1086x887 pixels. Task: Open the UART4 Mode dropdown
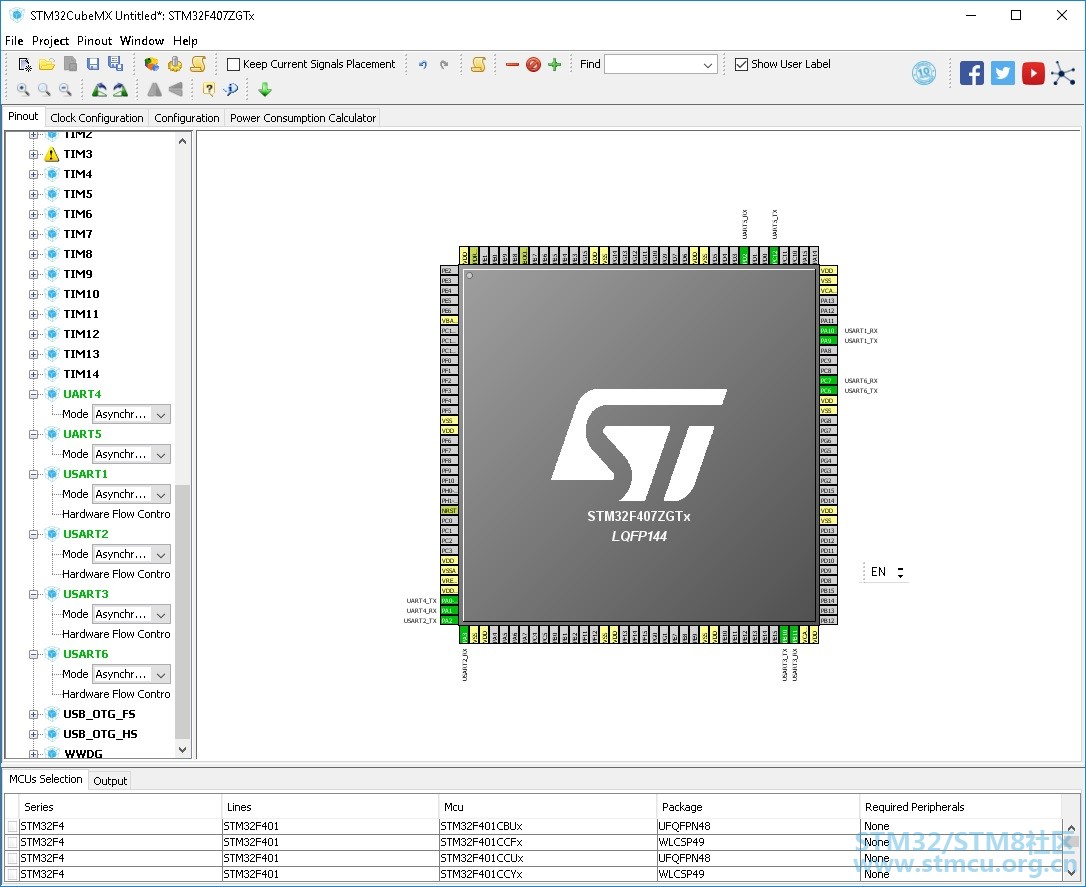(161, 415)
